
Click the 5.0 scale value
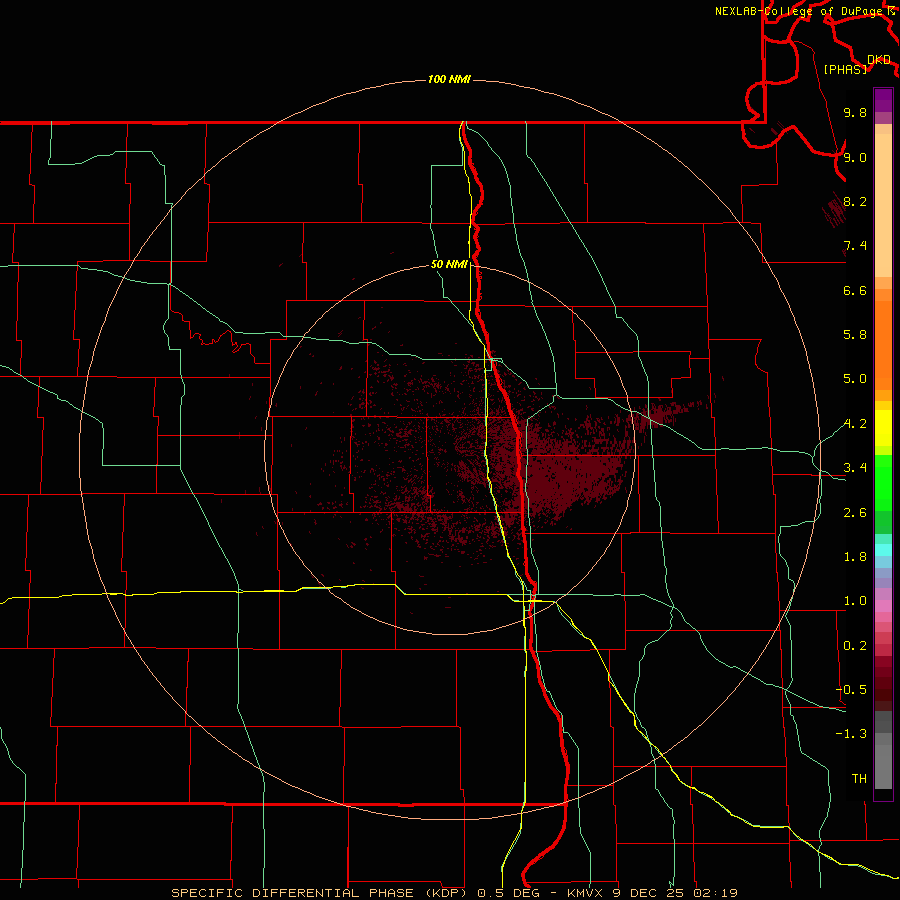(855, 379)
